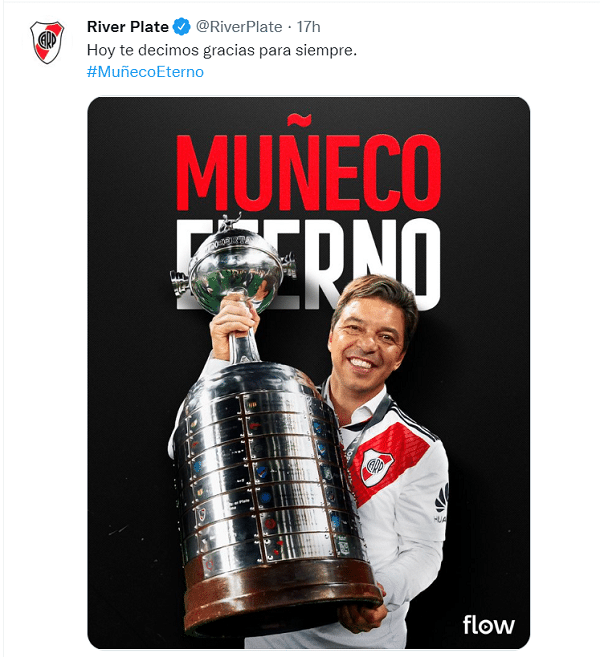Visit the @RiverPlate handle link
600x657 pixels.
click(x=239, y=27)
